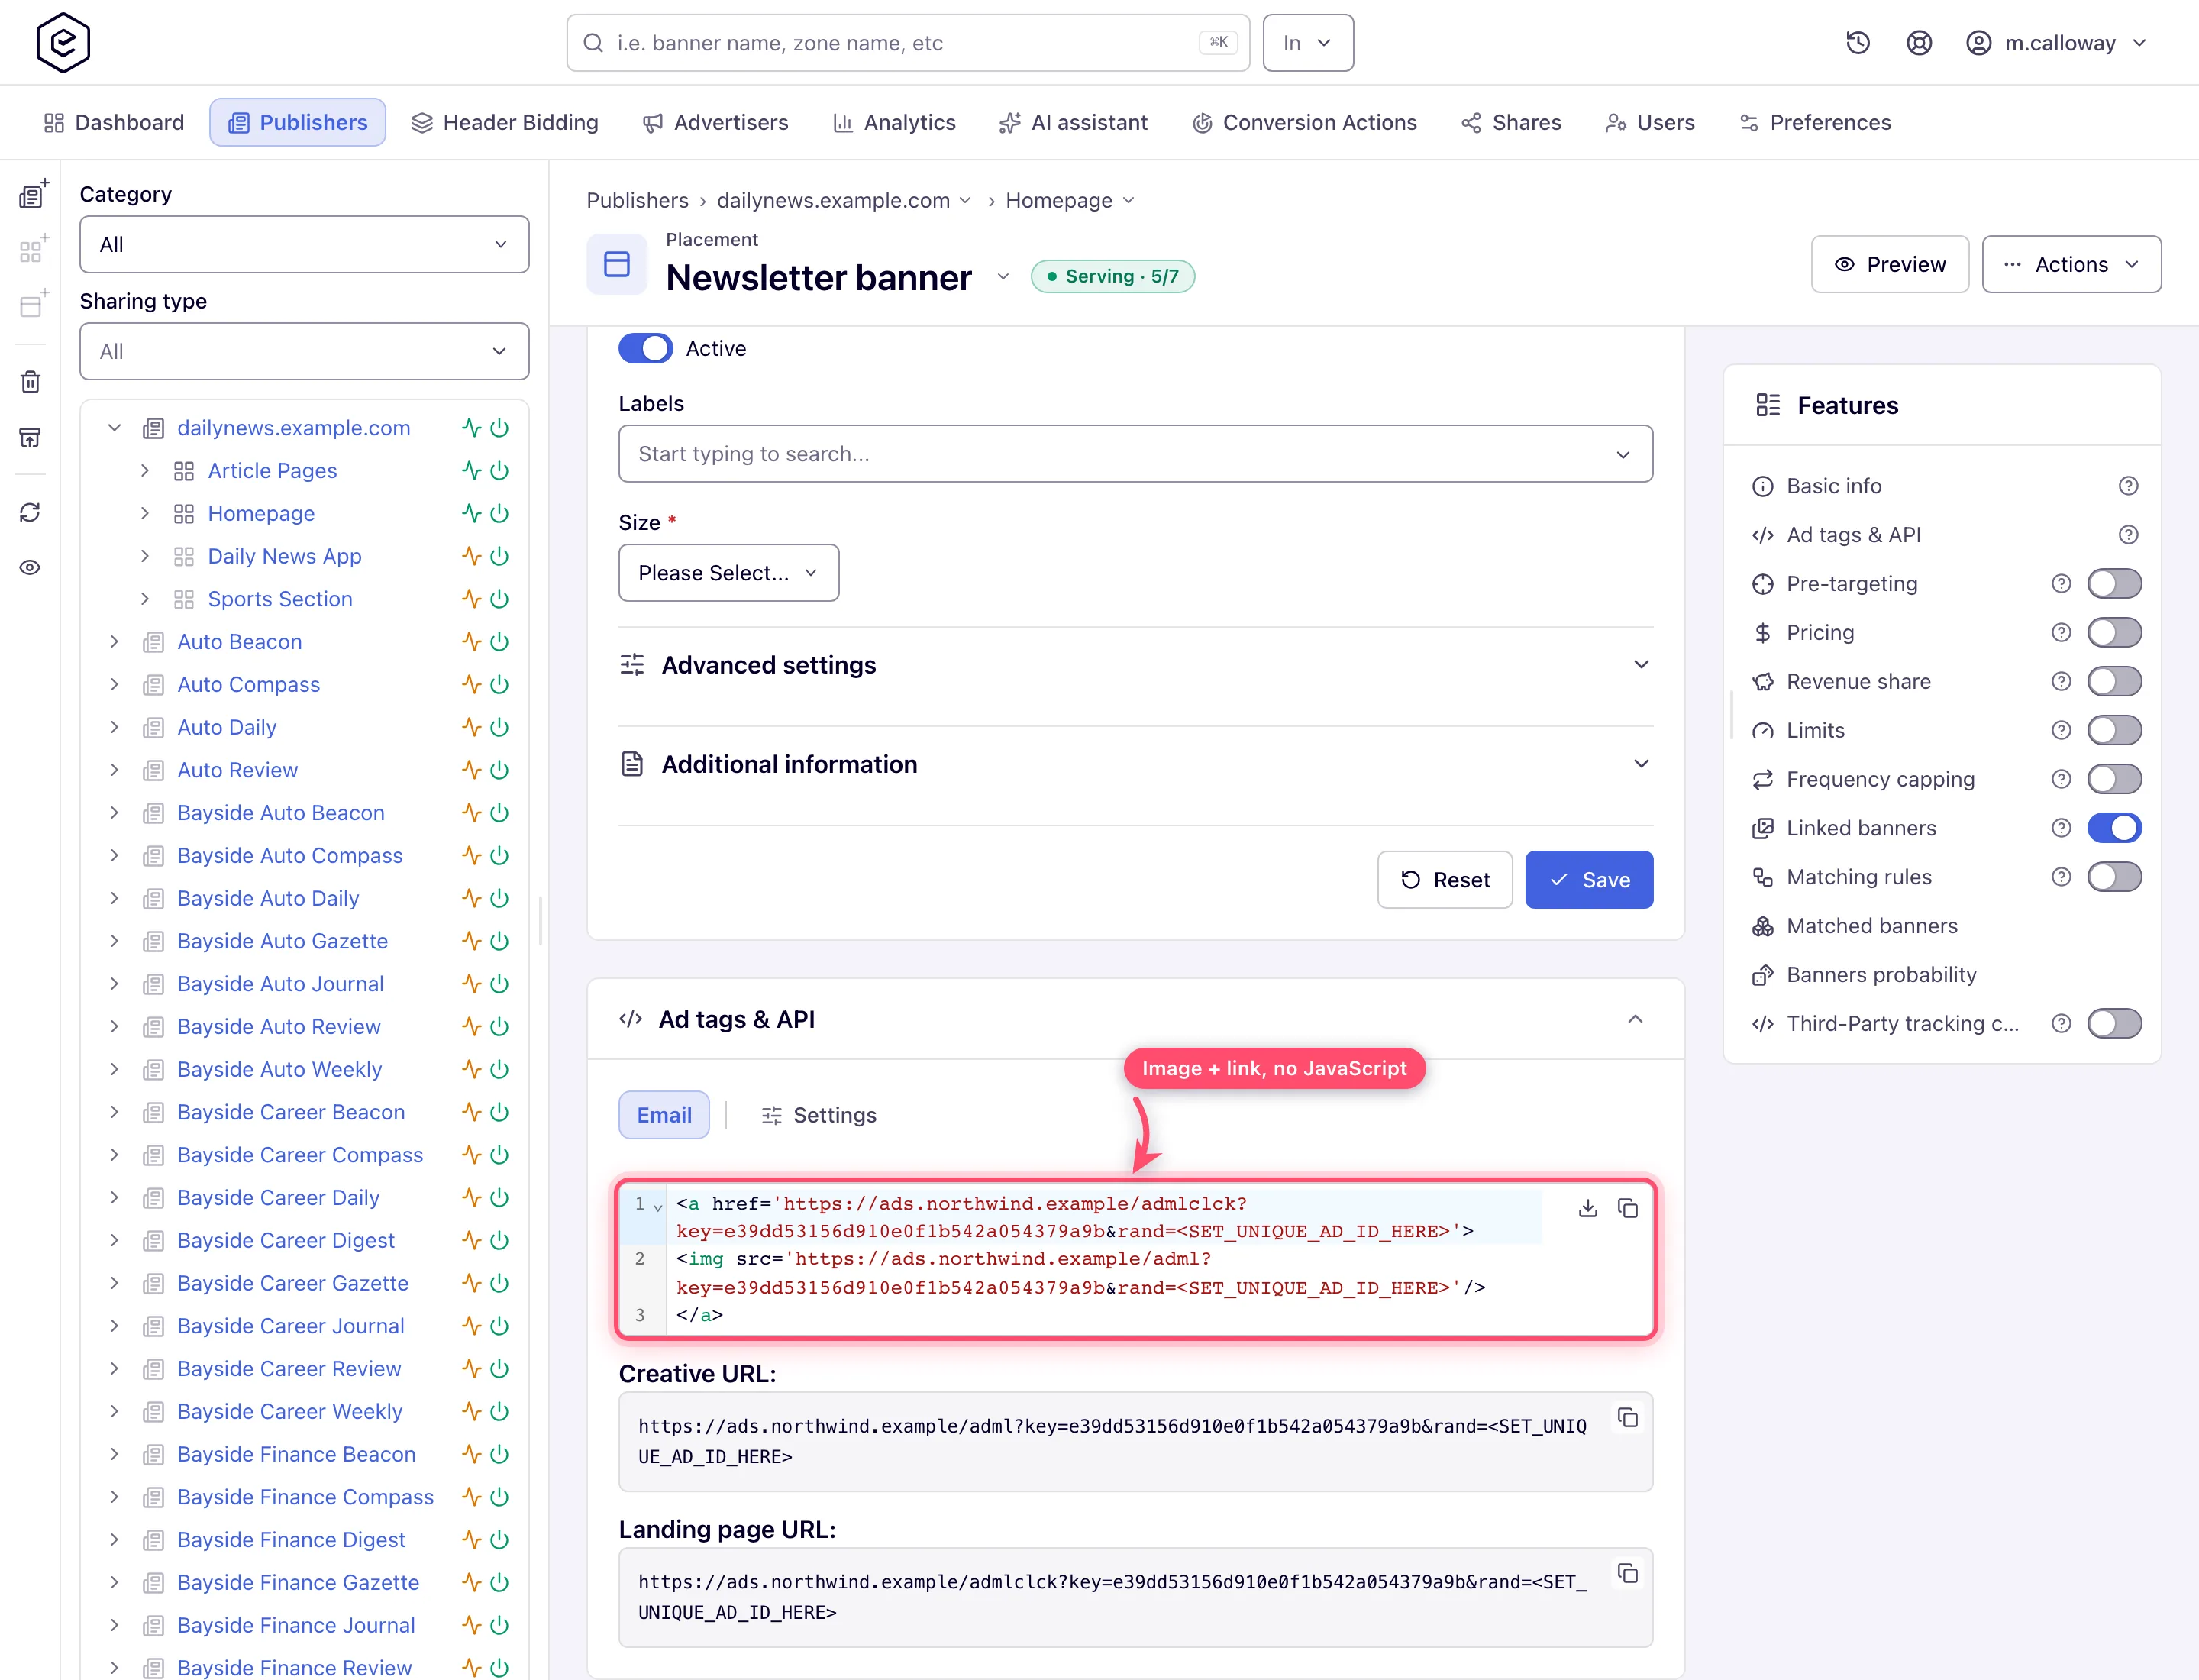Click the Labels search input
The height and width of the screenshot is (1680, 2199).
[x=1135, y=454]
